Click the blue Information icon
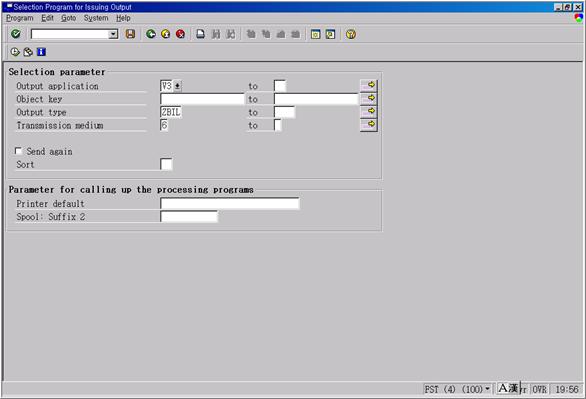The width and height of the screenshot is (586, 399). coord(41,52)
